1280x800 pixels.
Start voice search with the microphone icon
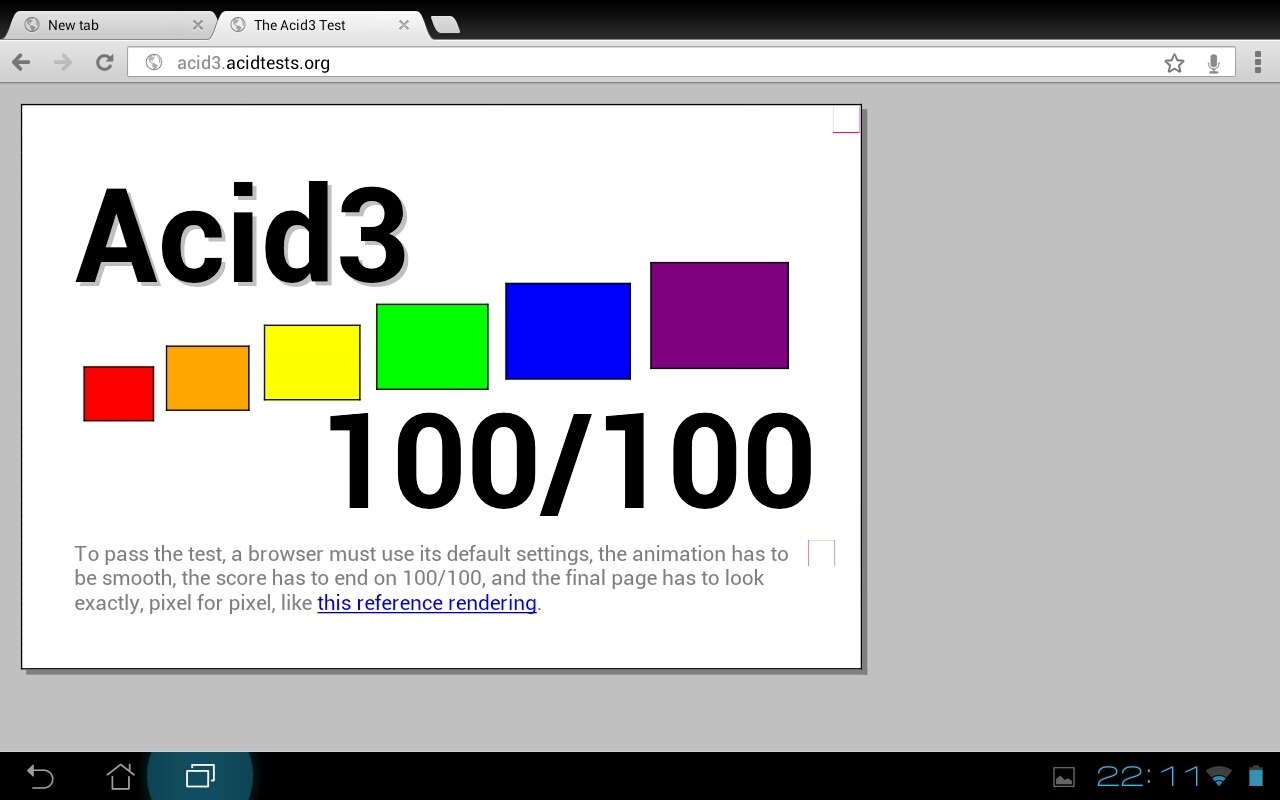click(x=1213, y=62)
